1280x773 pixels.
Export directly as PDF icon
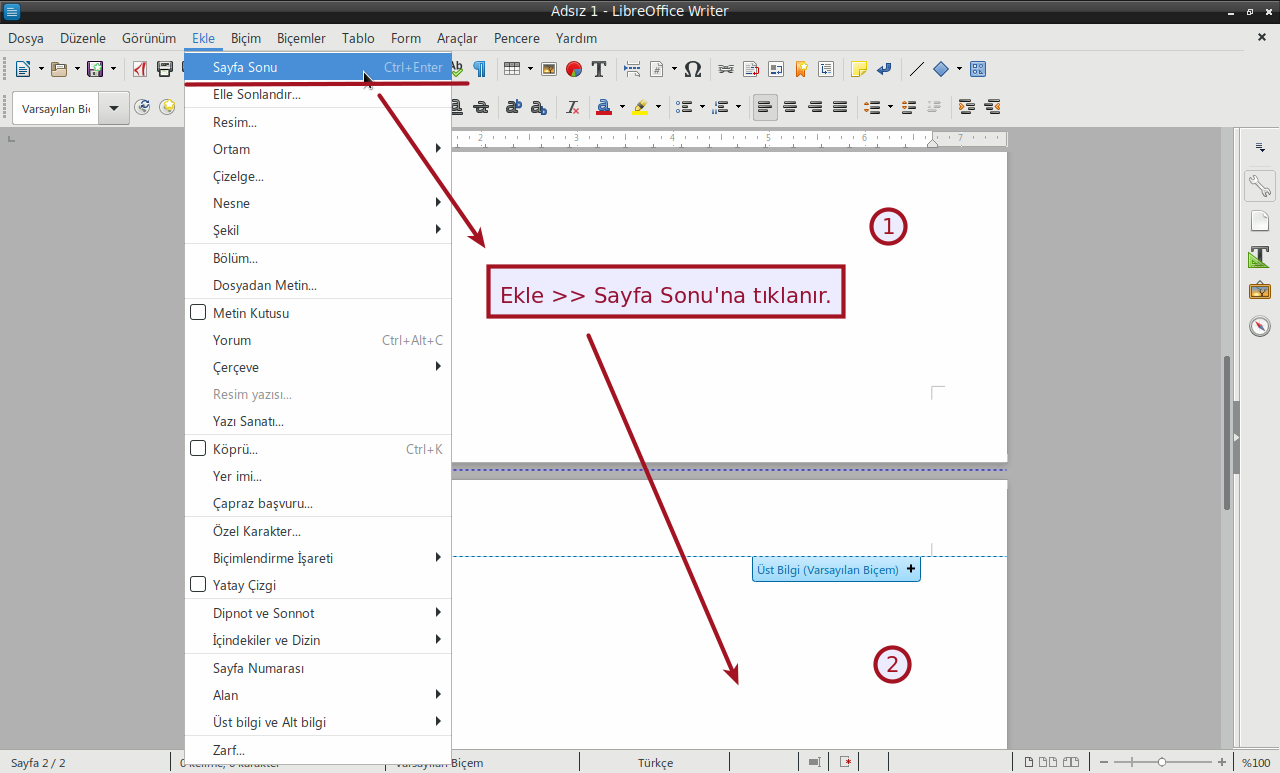(x=140, y=69)
